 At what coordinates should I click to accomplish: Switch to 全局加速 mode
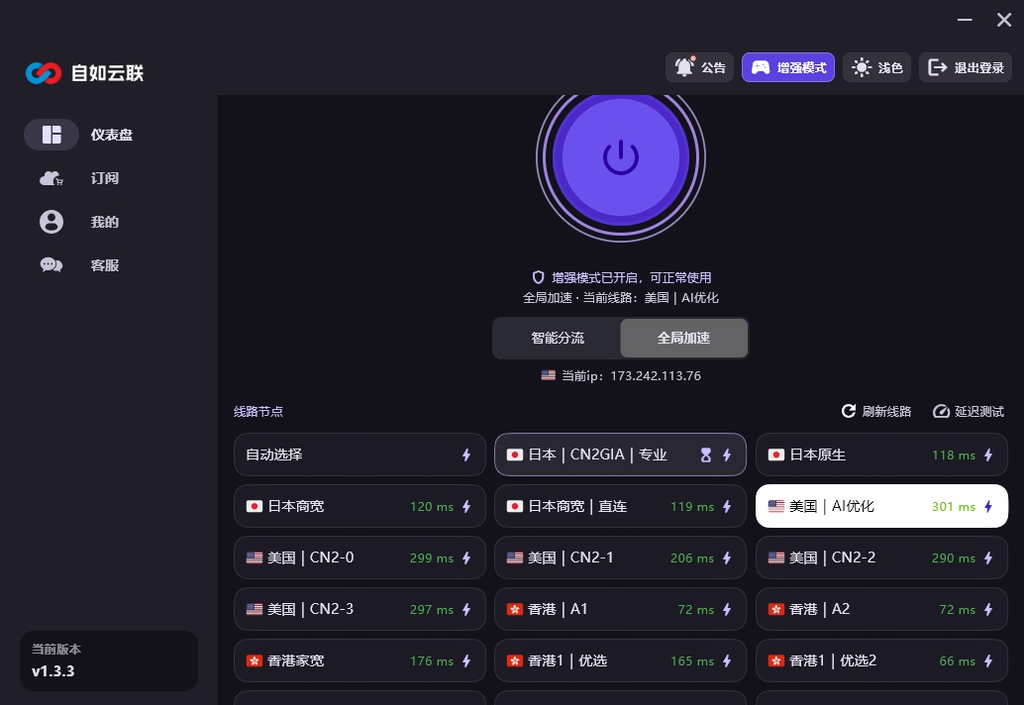pyautogui.click(x=684, y=338)
